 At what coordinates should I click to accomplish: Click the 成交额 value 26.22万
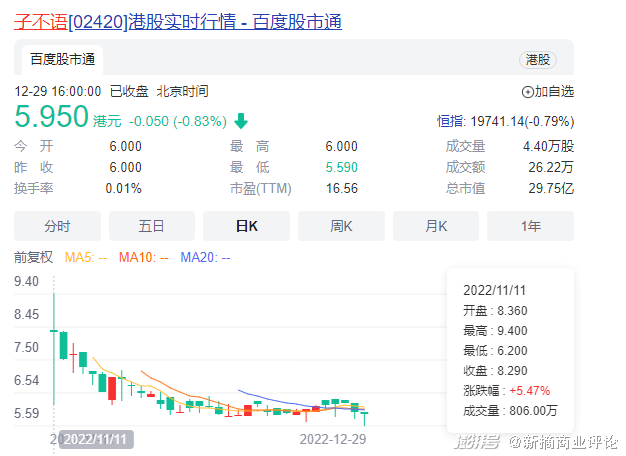[551, 167]
